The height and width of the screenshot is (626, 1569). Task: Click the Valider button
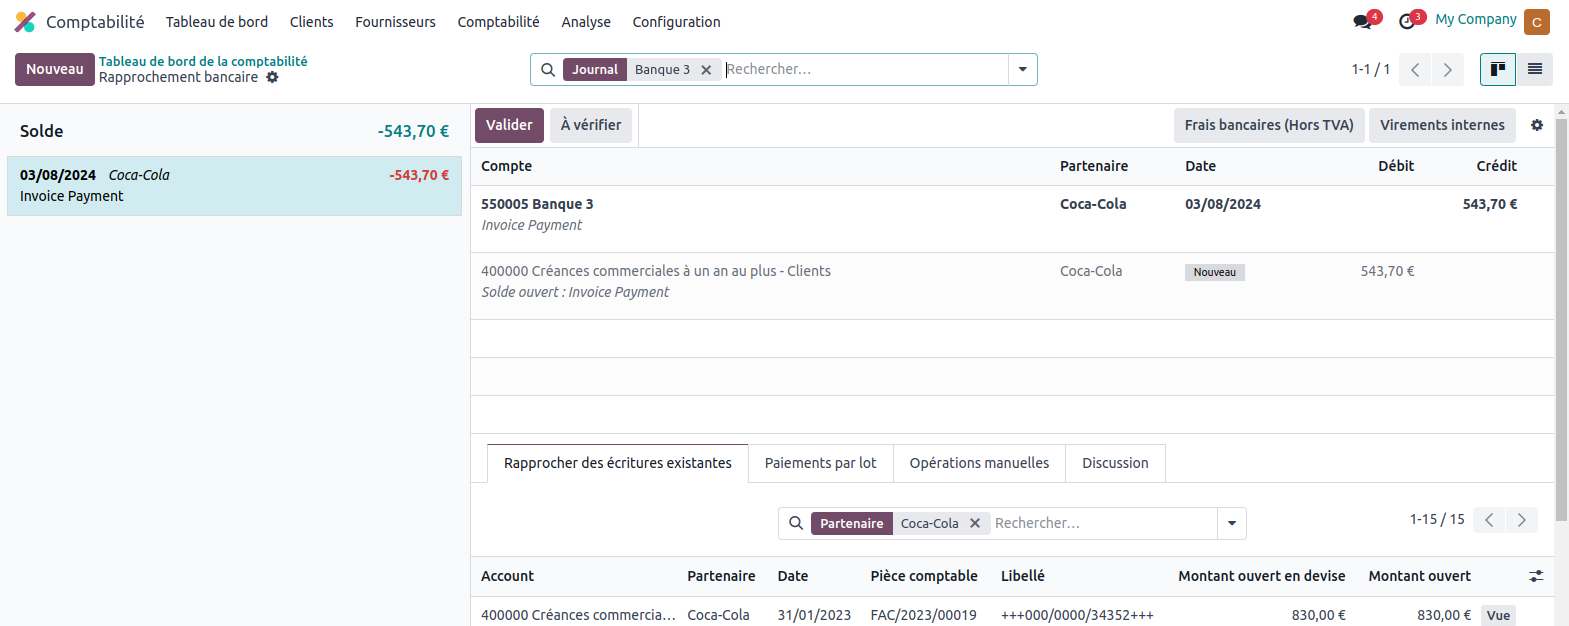pos(509,125)
